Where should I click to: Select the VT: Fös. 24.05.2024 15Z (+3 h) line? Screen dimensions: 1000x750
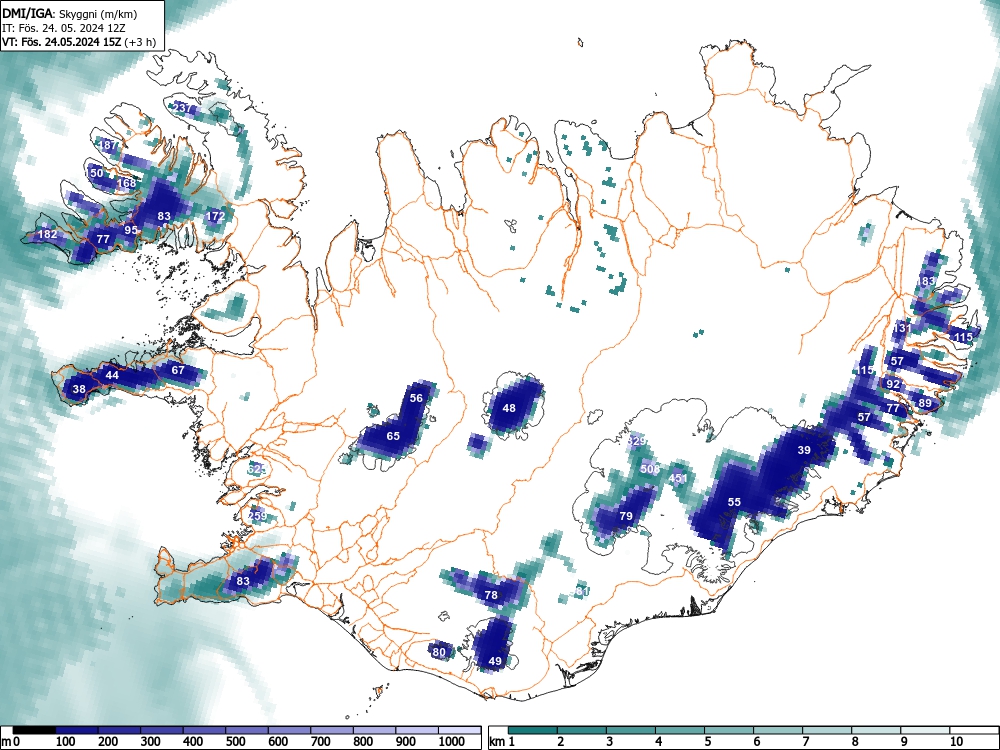[78, 42]
